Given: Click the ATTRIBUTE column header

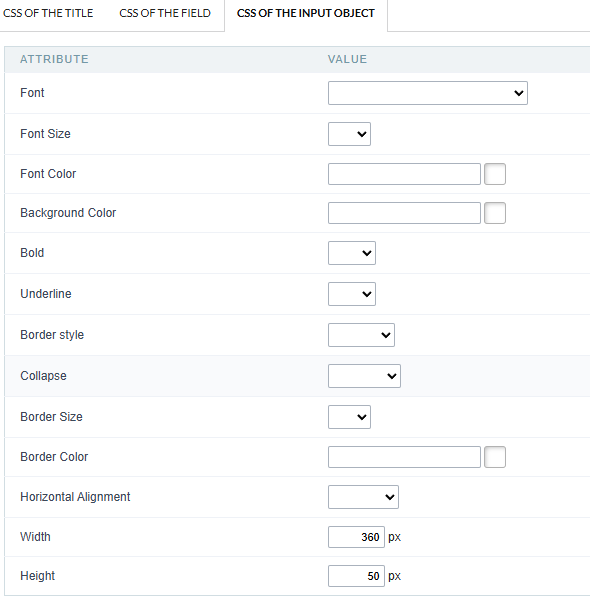Looking at the screenshot, I should (x=54, y=59).
